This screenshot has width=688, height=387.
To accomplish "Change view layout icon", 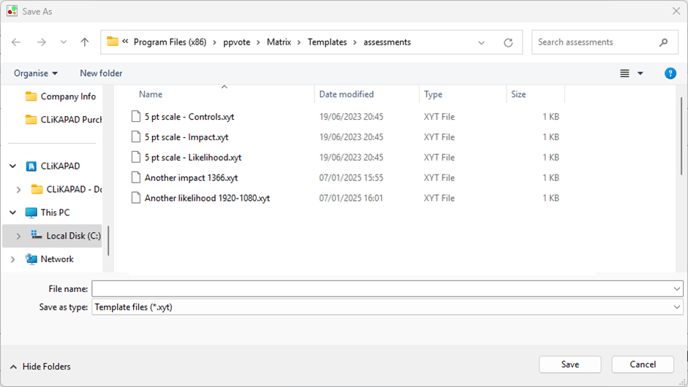I will pos(625,73).
